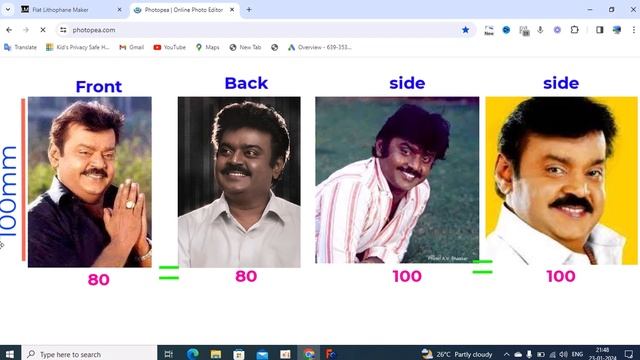
Task: Click the Chrome taskbar icon
Action: click(x=309, y=353)
